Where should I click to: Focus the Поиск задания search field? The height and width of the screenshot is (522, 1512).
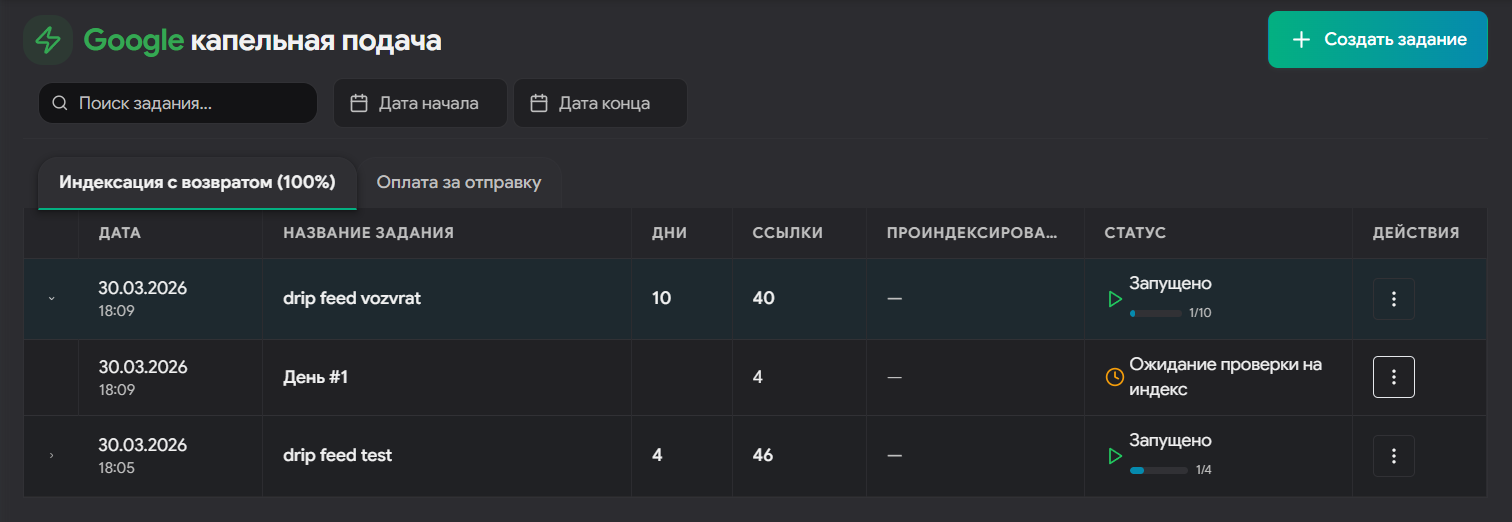[x=178, y=103]
